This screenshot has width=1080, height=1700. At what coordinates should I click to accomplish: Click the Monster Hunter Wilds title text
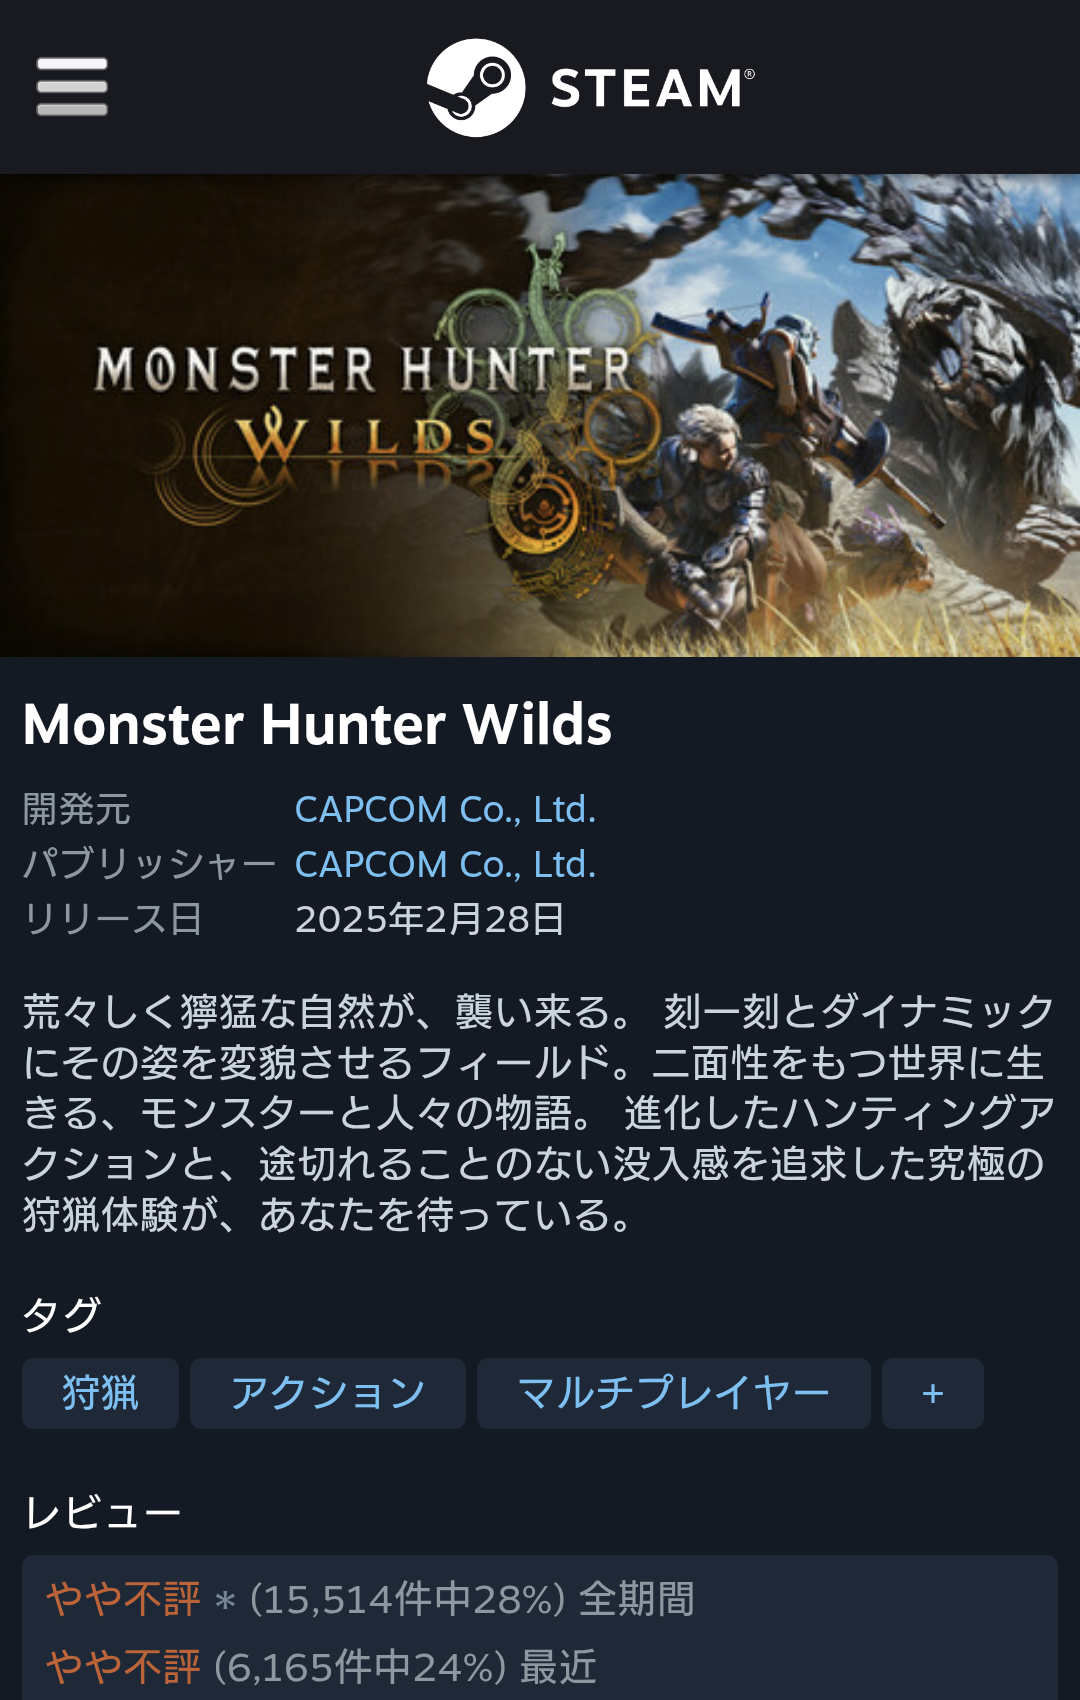click(x=317, y=724)
